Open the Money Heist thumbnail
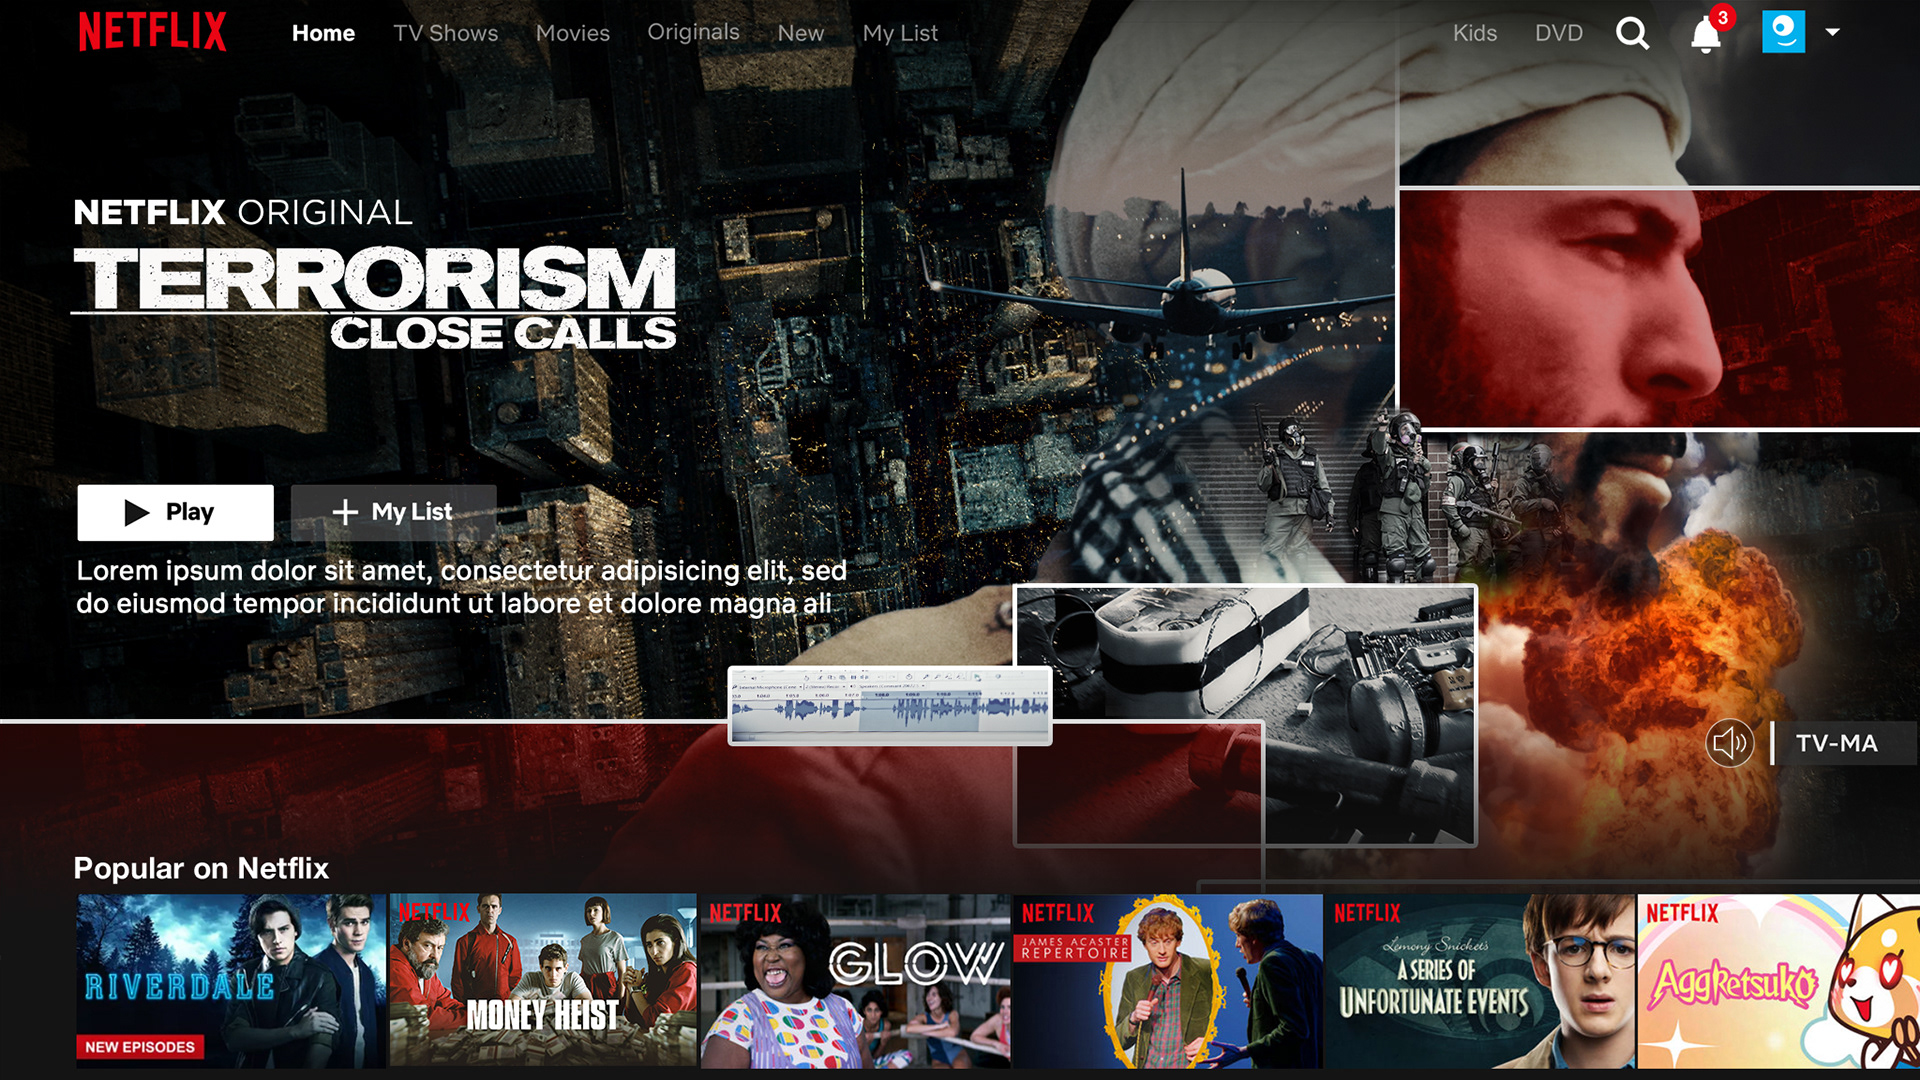This screenshot has height=1080, width=1920. (543, 981)
